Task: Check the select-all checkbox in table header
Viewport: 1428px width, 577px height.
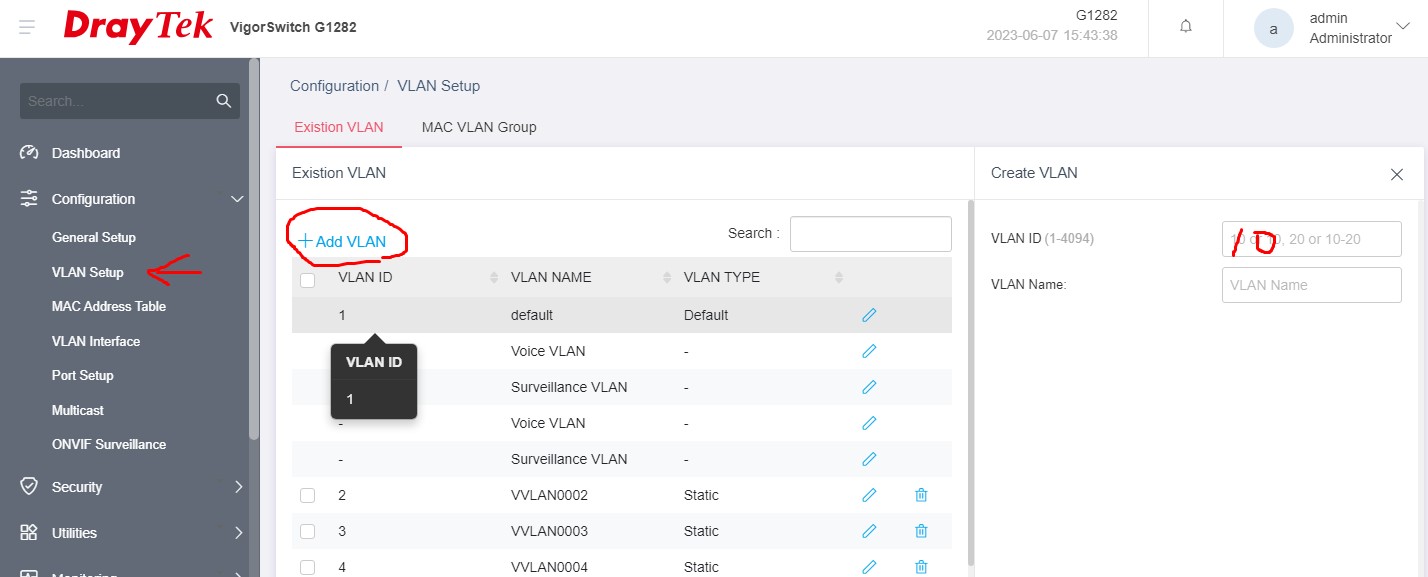Action: (x=308, y=279)
